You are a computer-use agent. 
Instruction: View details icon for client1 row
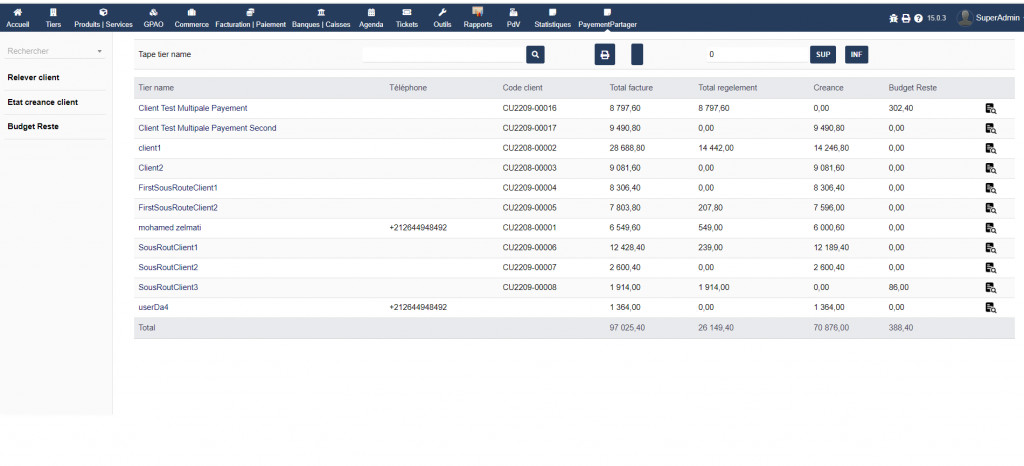pyautogui.click(x=990, y=148)
